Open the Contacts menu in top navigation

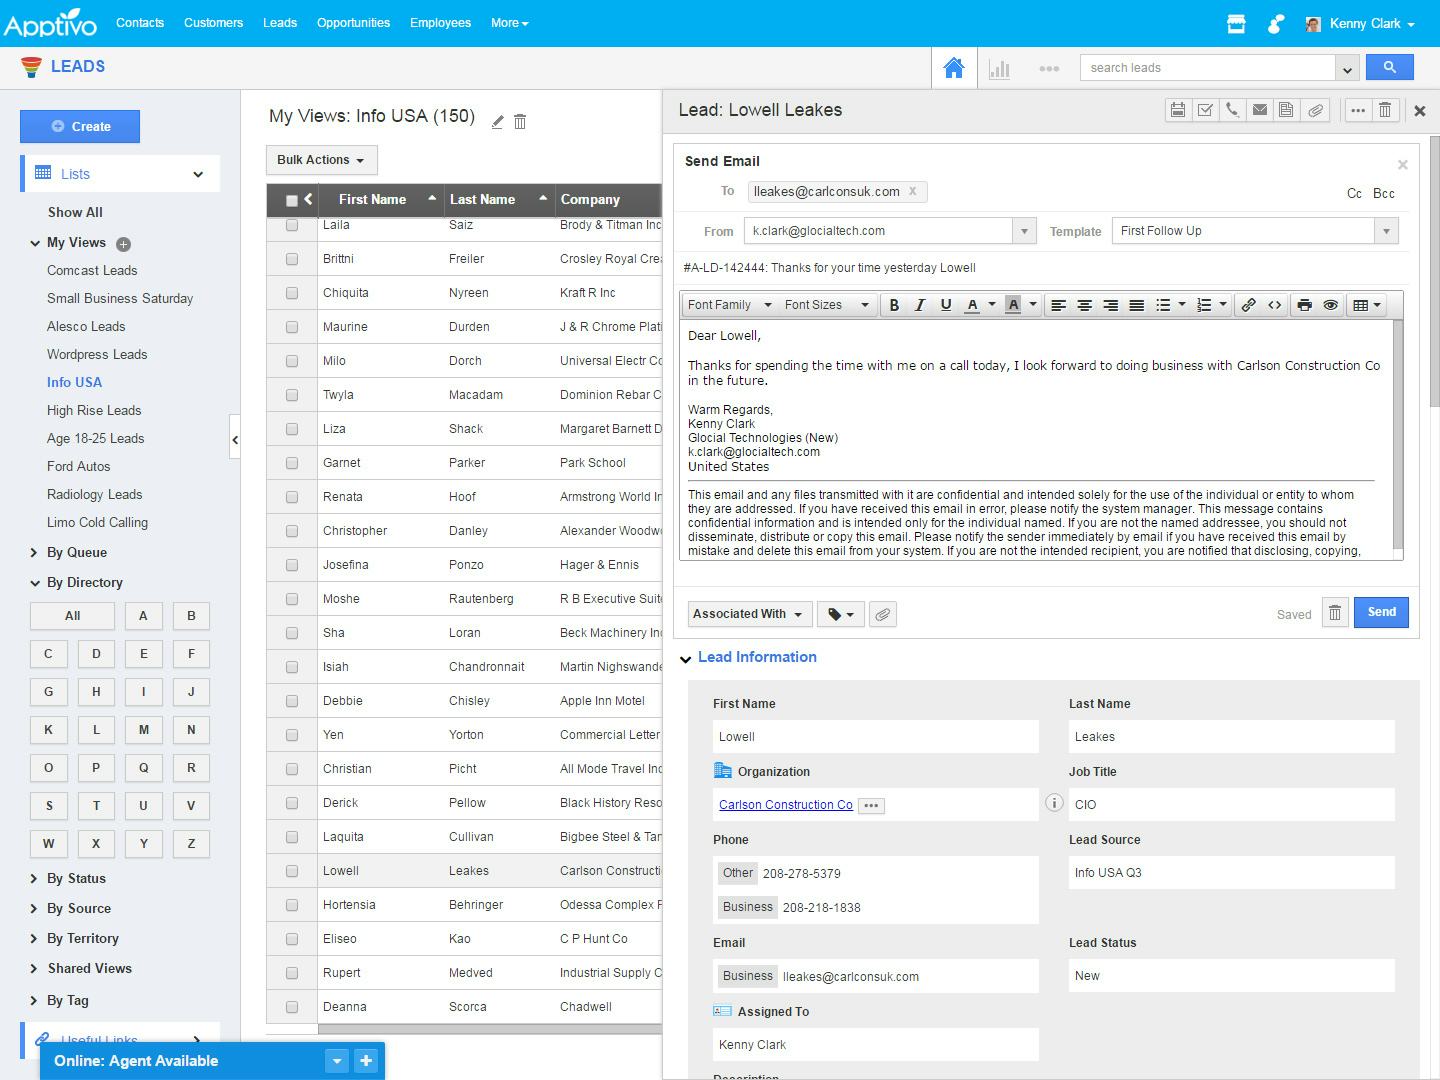[140, 23]
